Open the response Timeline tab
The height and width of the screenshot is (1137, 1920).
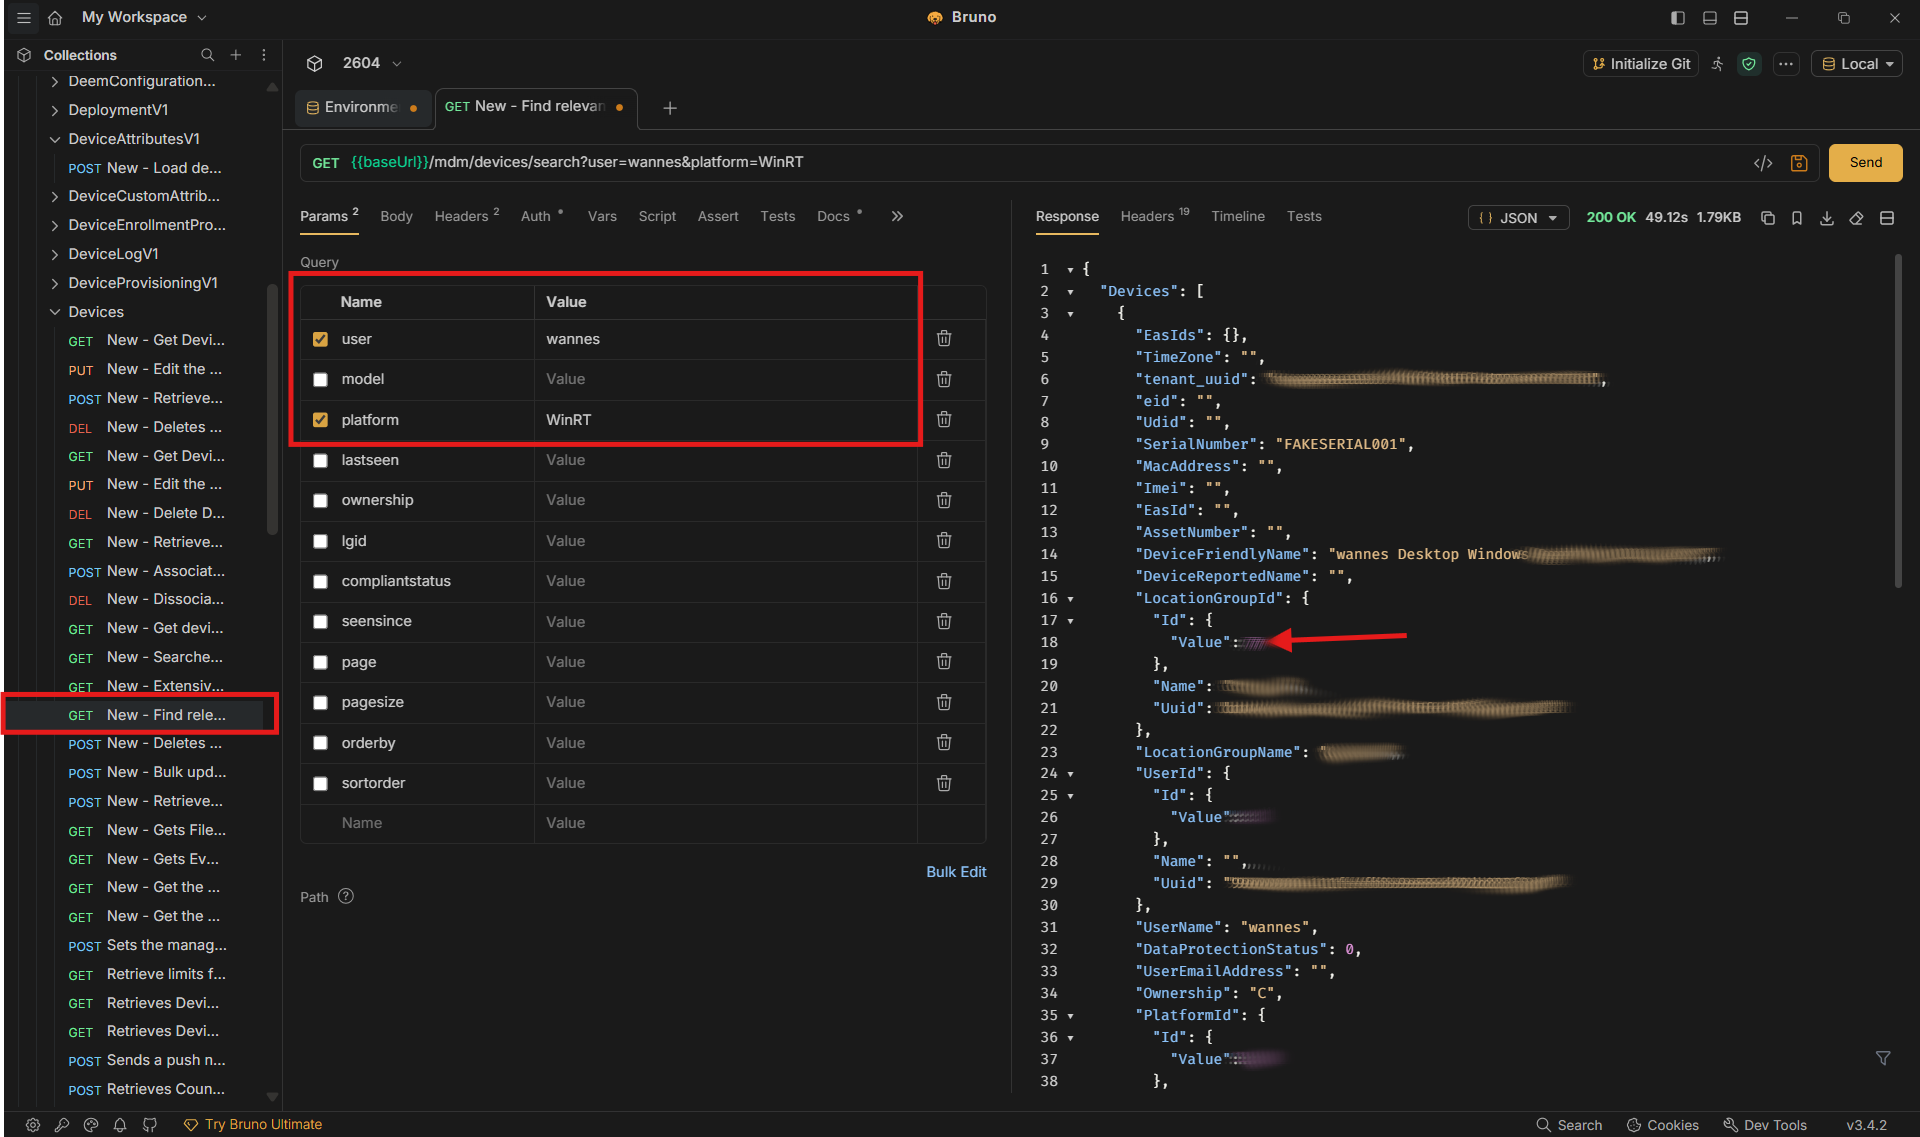click(1238, 216)
